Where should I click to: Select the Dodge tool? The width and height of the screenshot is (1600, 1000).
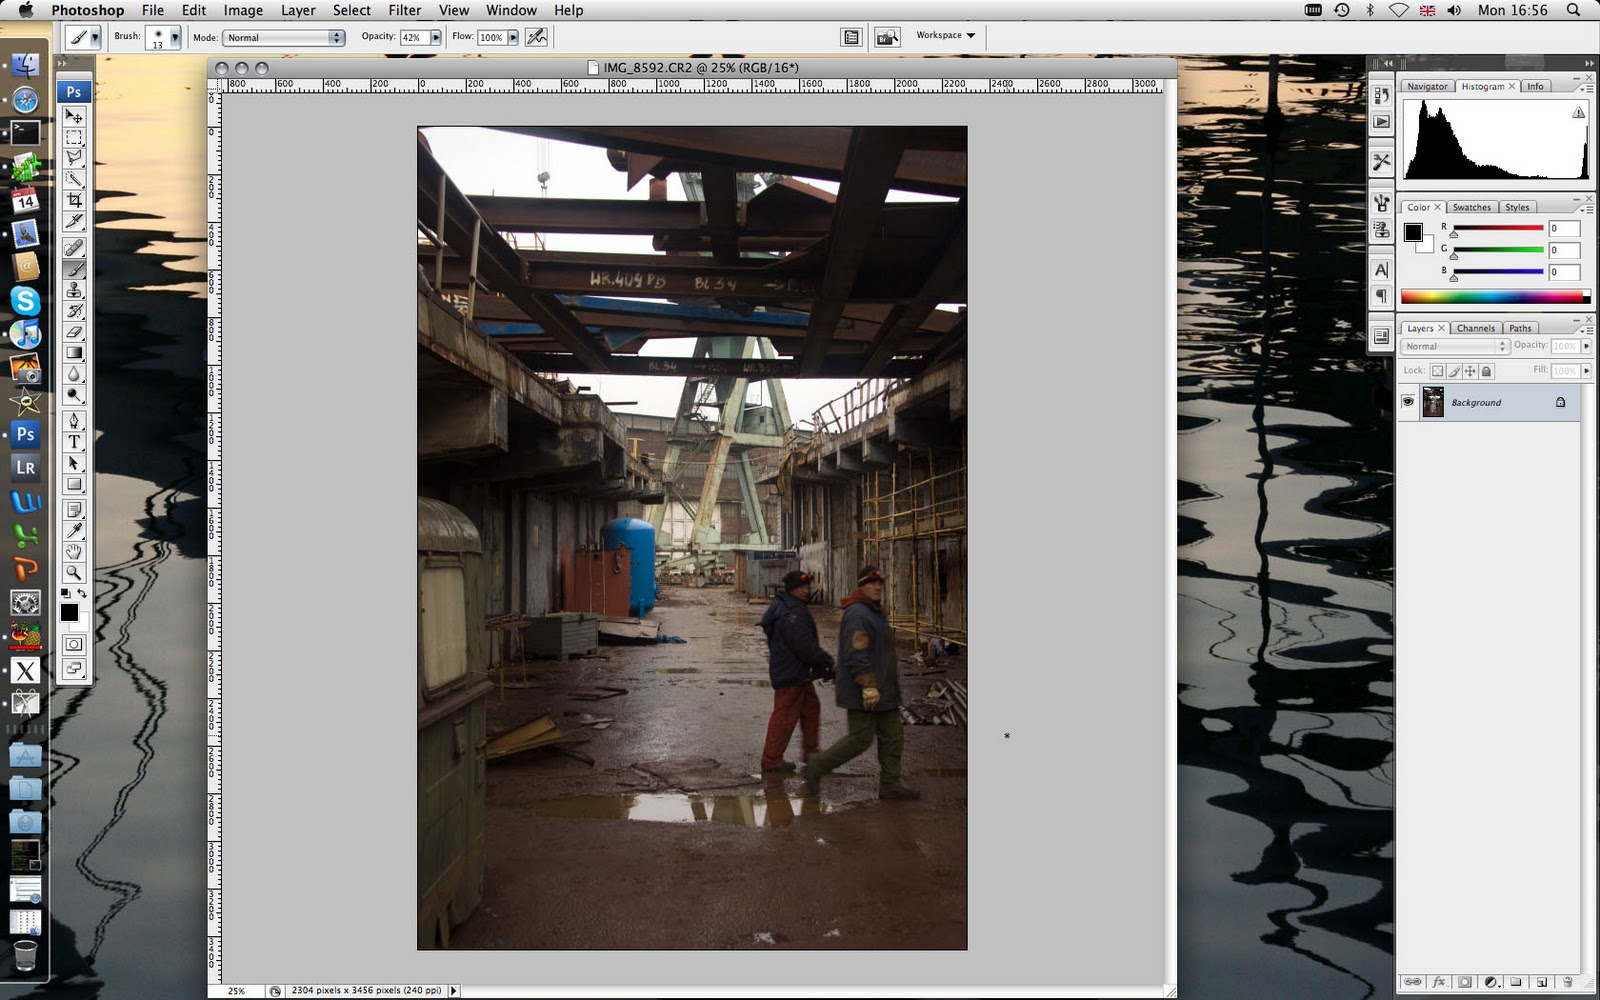click(74, 395)
